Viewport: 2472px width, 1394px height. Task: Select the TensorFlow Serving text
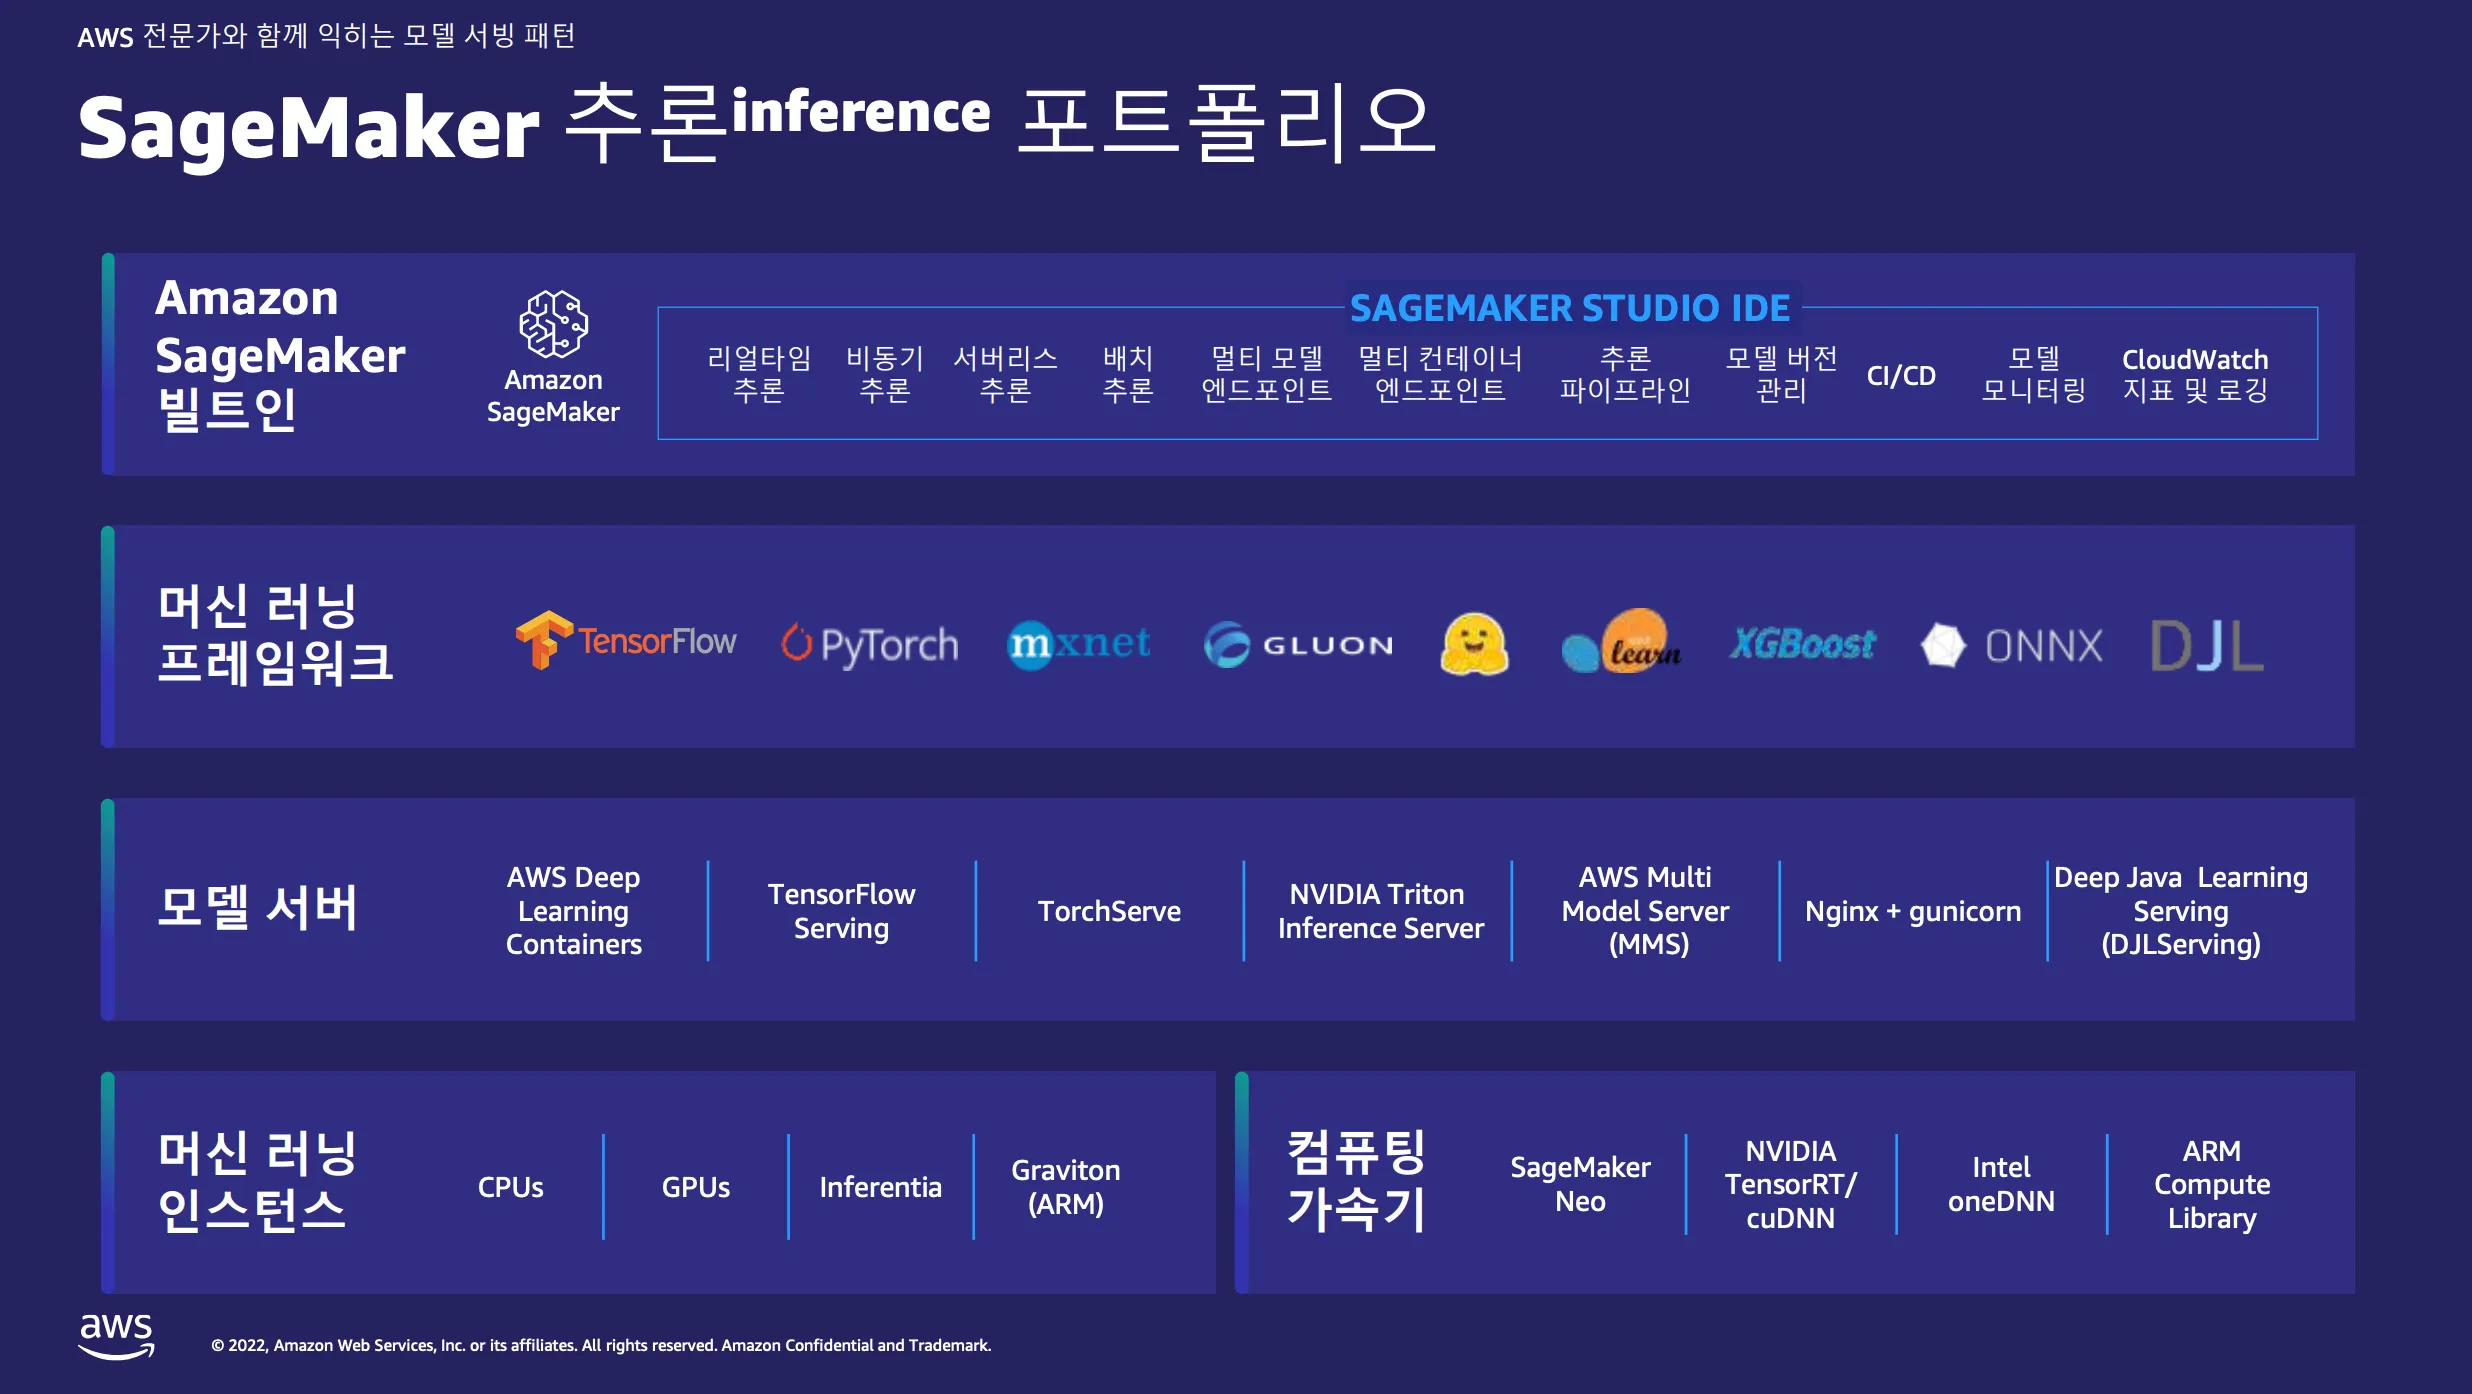click(841, 911)
